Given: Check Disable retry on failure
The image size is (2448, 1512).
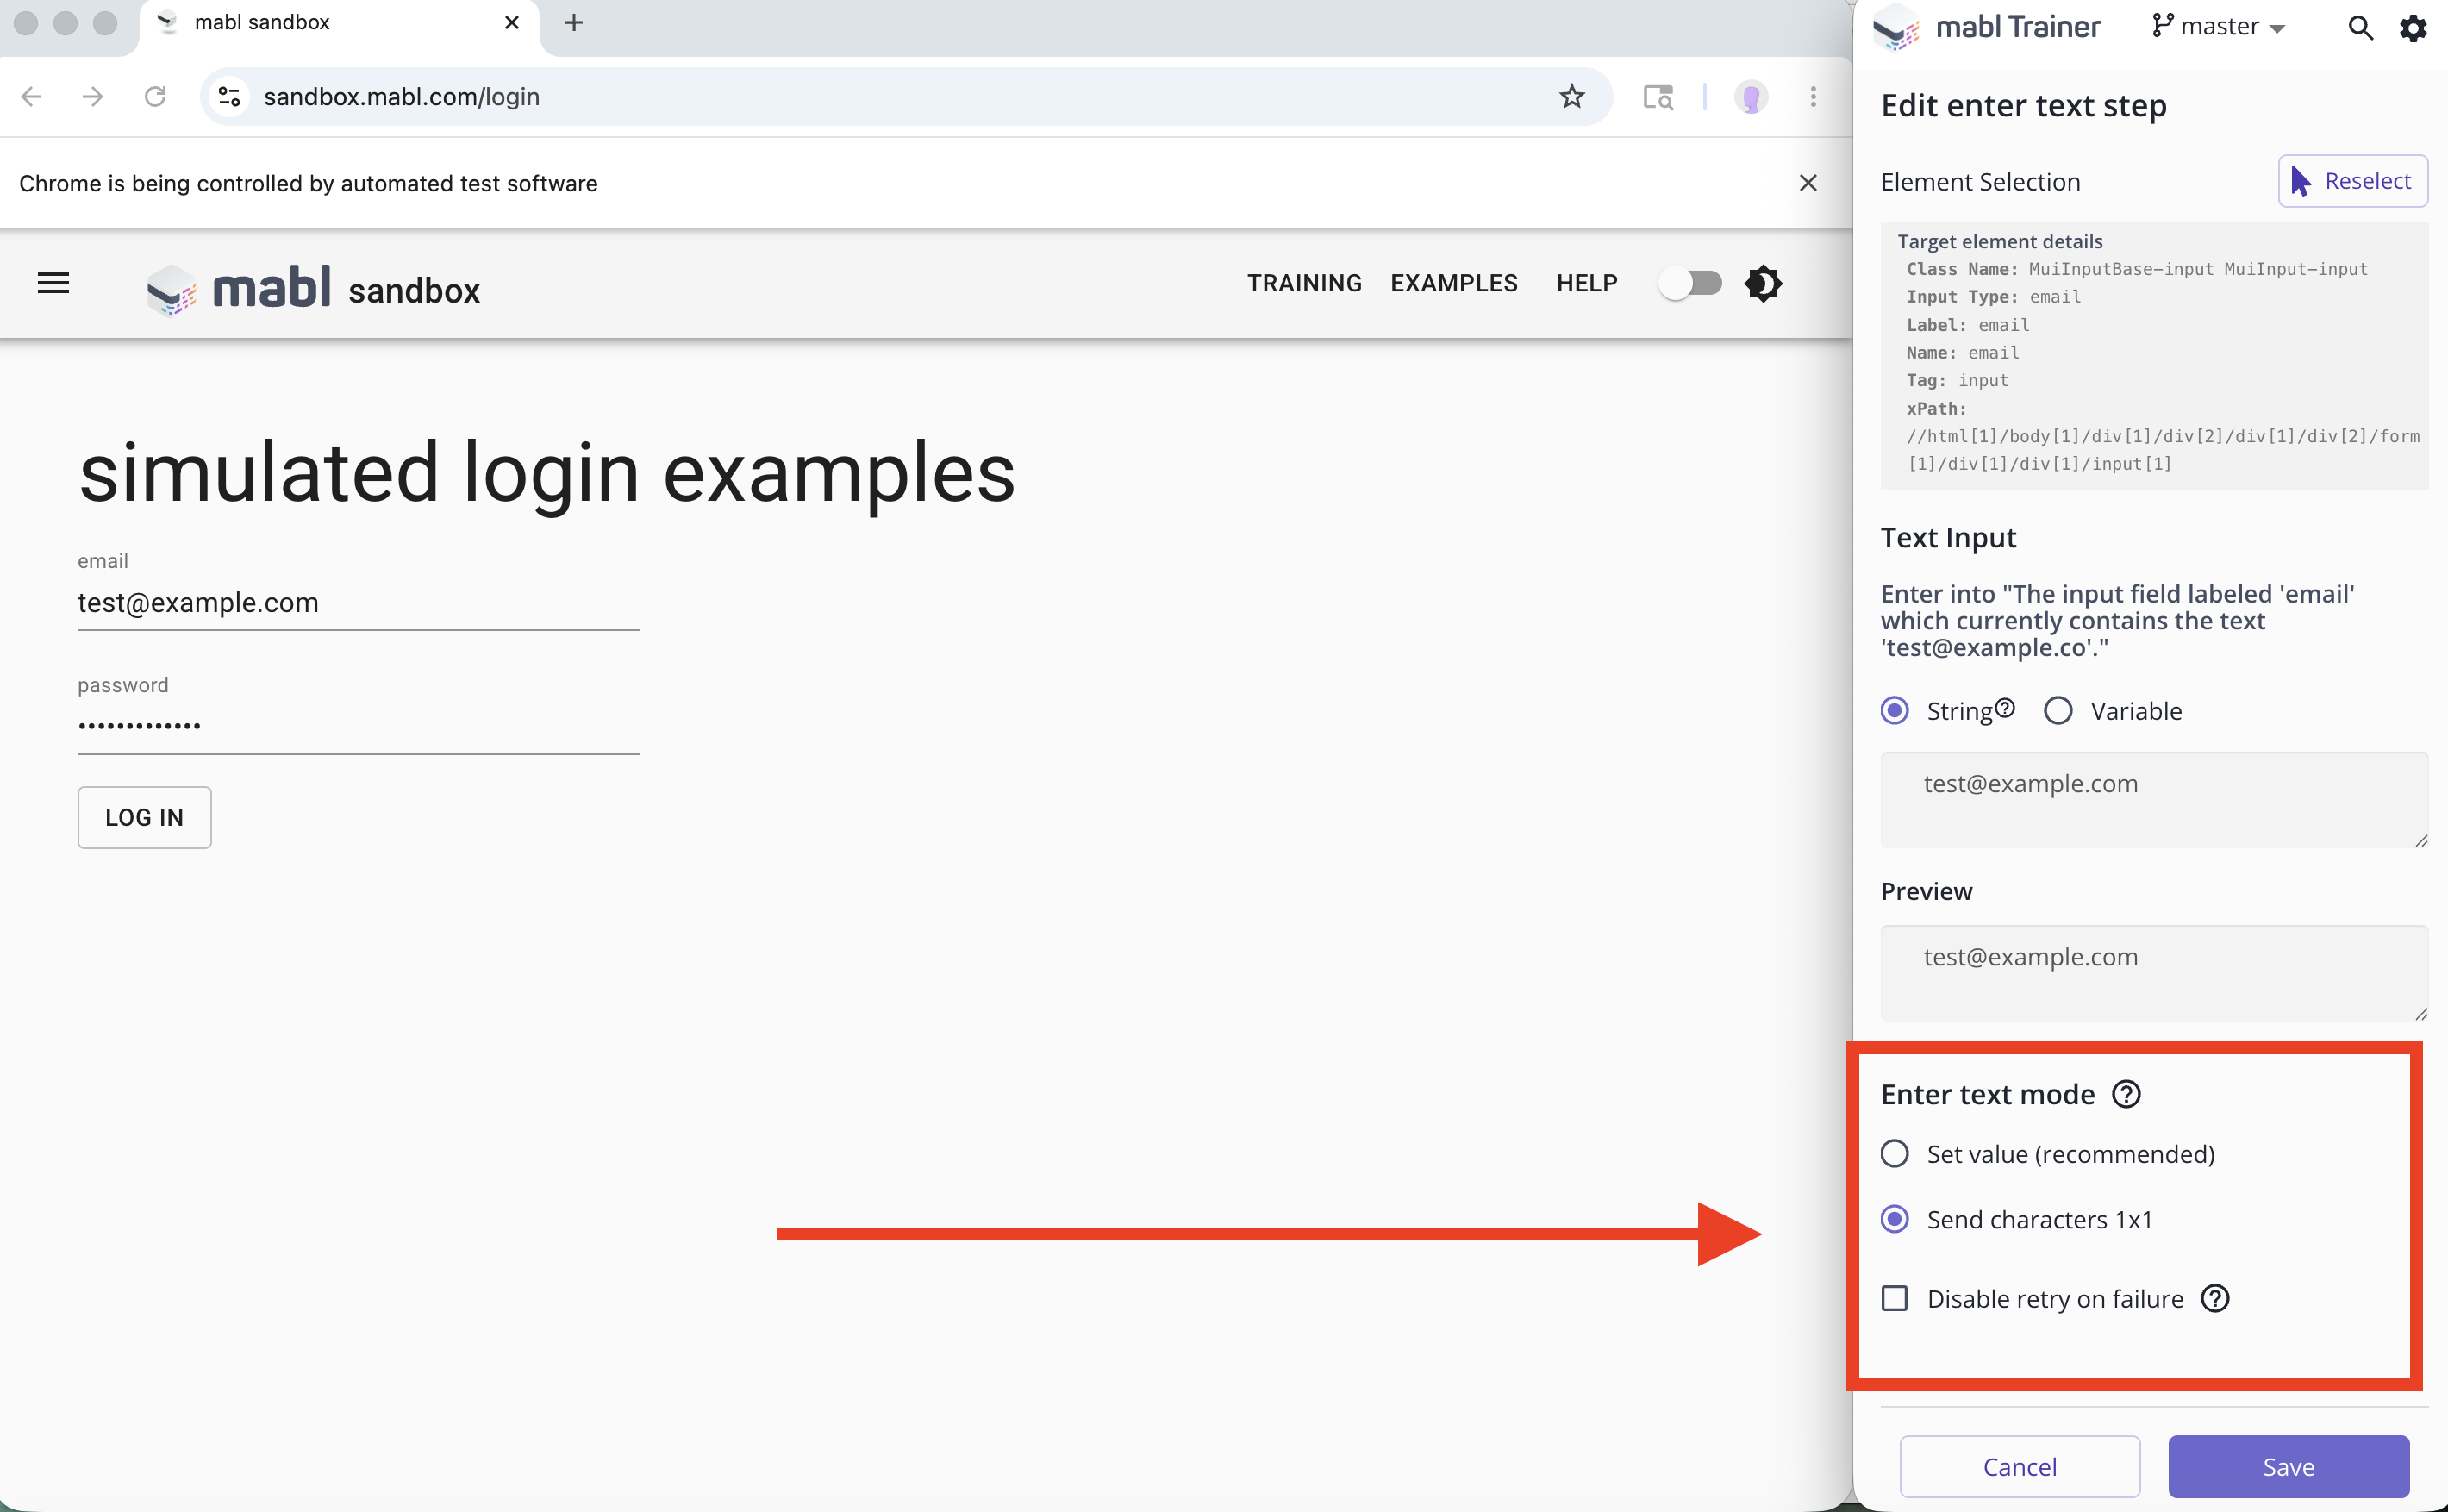Looking at the screenshot, I should pos(1895,1298).
